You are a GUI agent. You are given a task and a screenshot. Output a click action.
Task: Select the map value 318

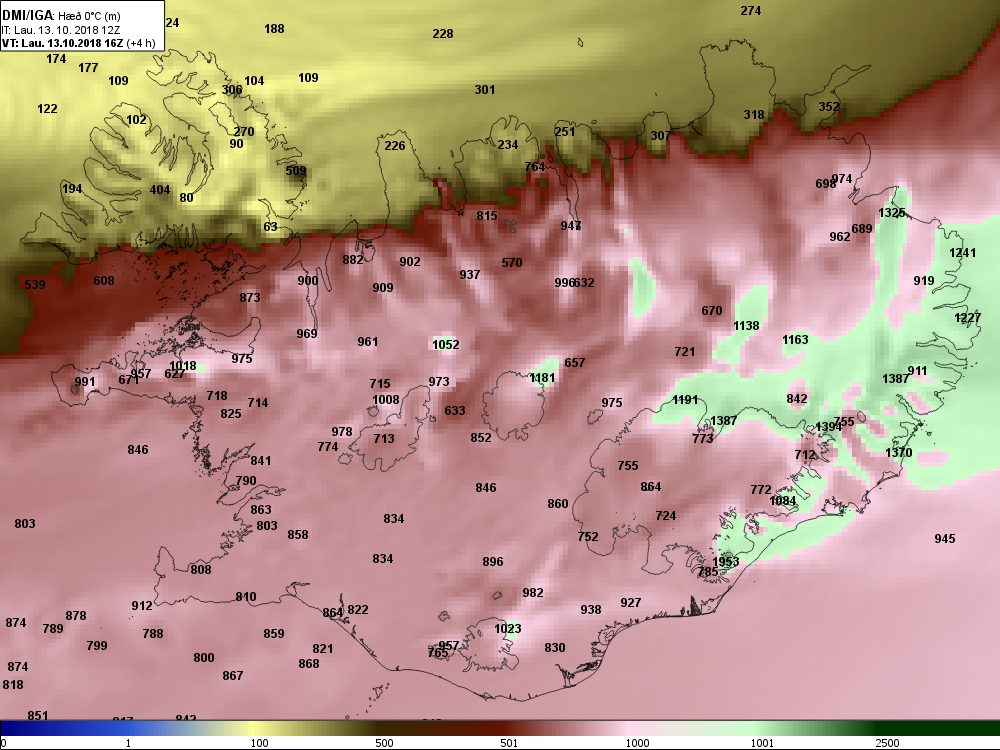(754, 115)
